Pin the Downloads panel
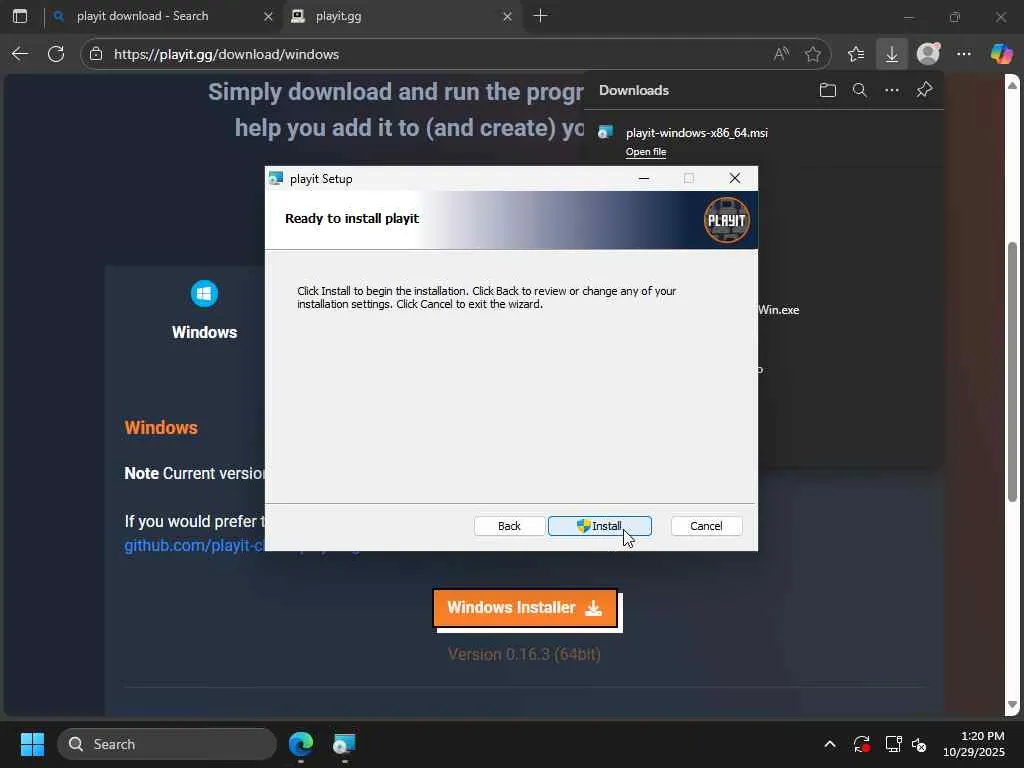The image size is (1024, 768). coord(923,90)
